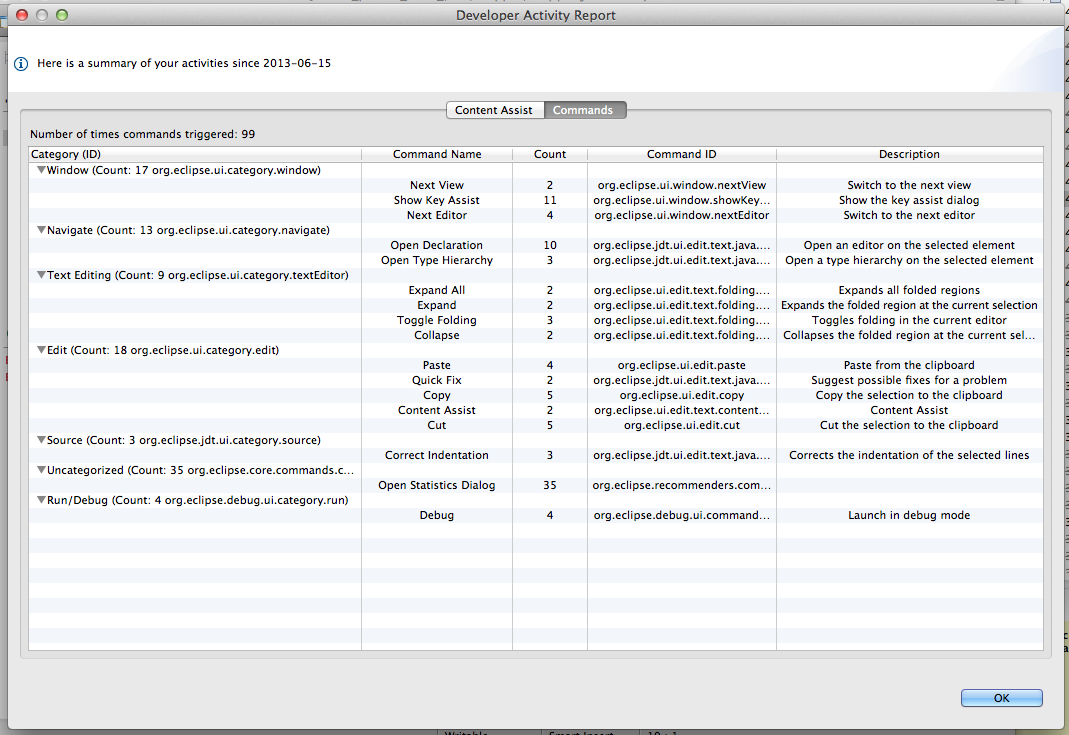Select the Open Declaration command row

(x=437, y=245)
